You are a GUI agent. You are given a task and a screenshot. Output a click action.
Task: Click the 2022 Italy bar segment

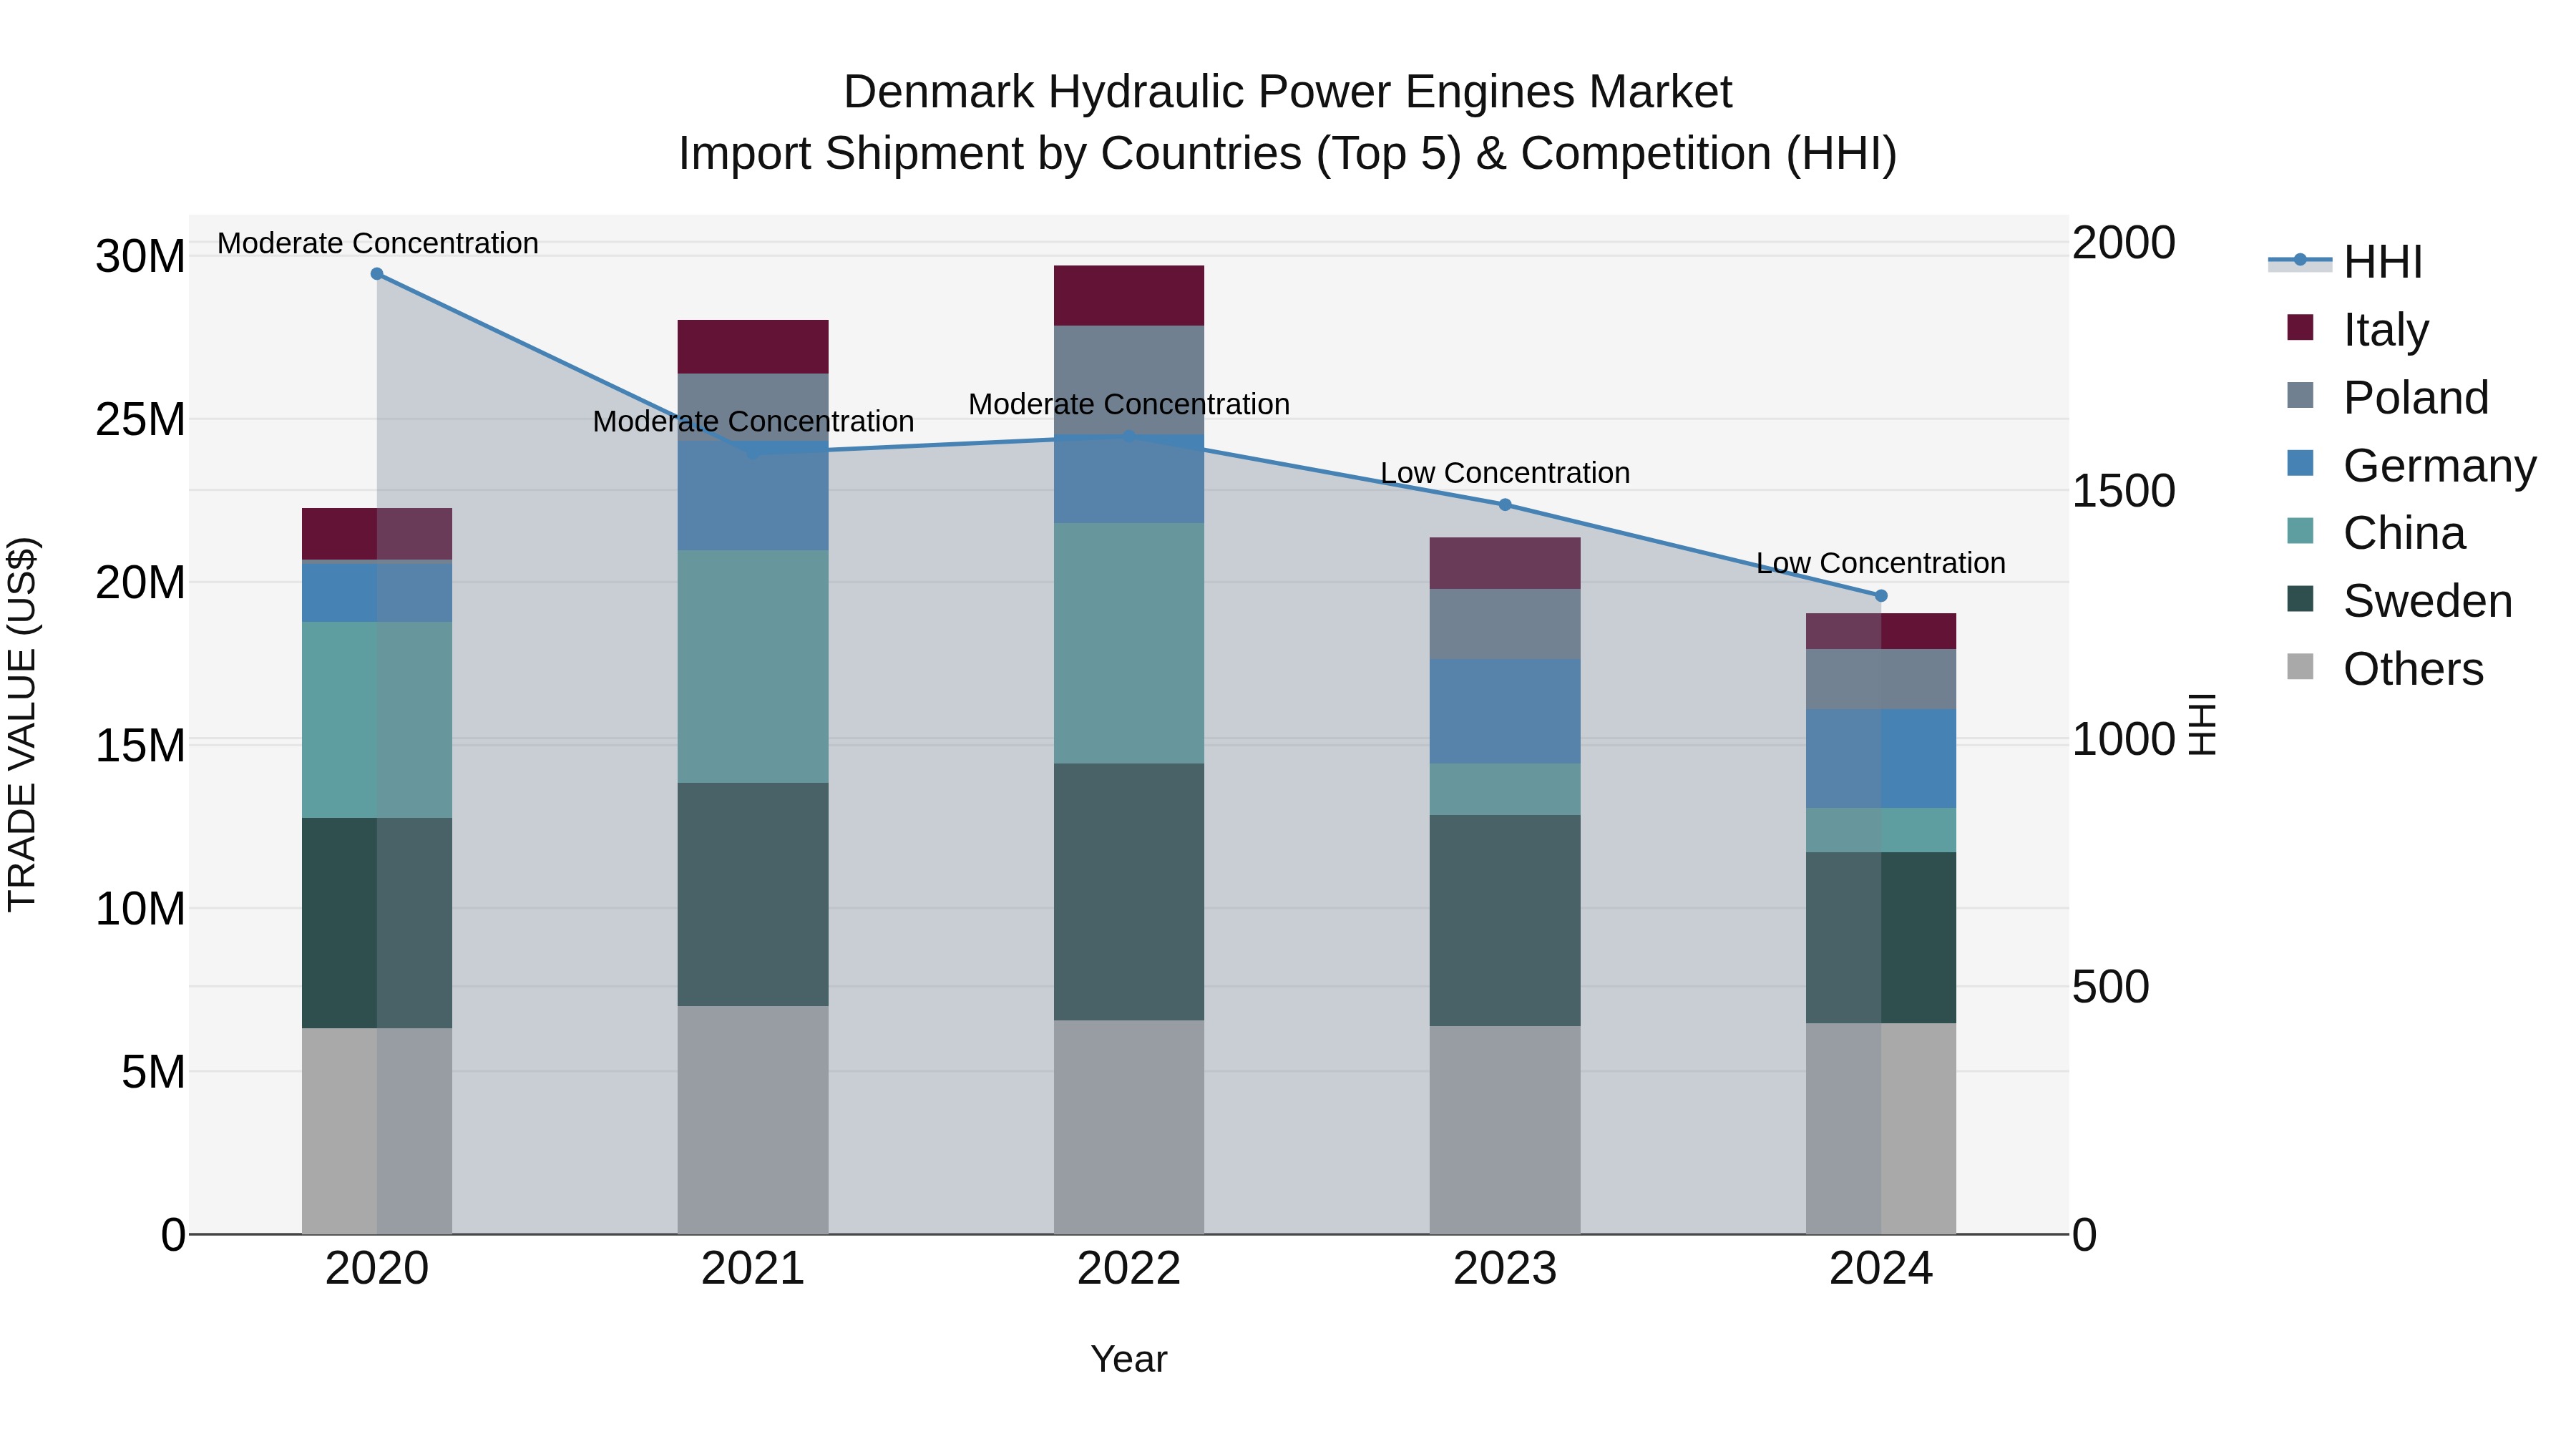click(x=1129, y=296)
